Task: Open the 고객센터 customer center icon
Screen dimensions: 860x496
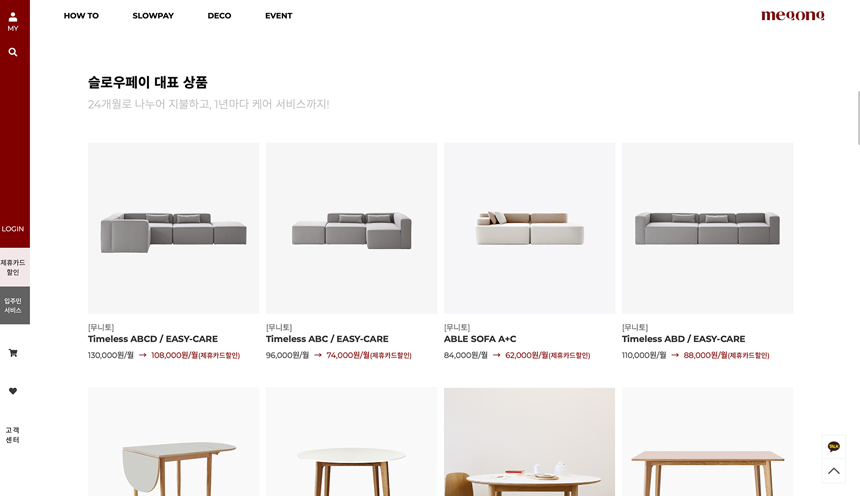Action: (13, 435)
